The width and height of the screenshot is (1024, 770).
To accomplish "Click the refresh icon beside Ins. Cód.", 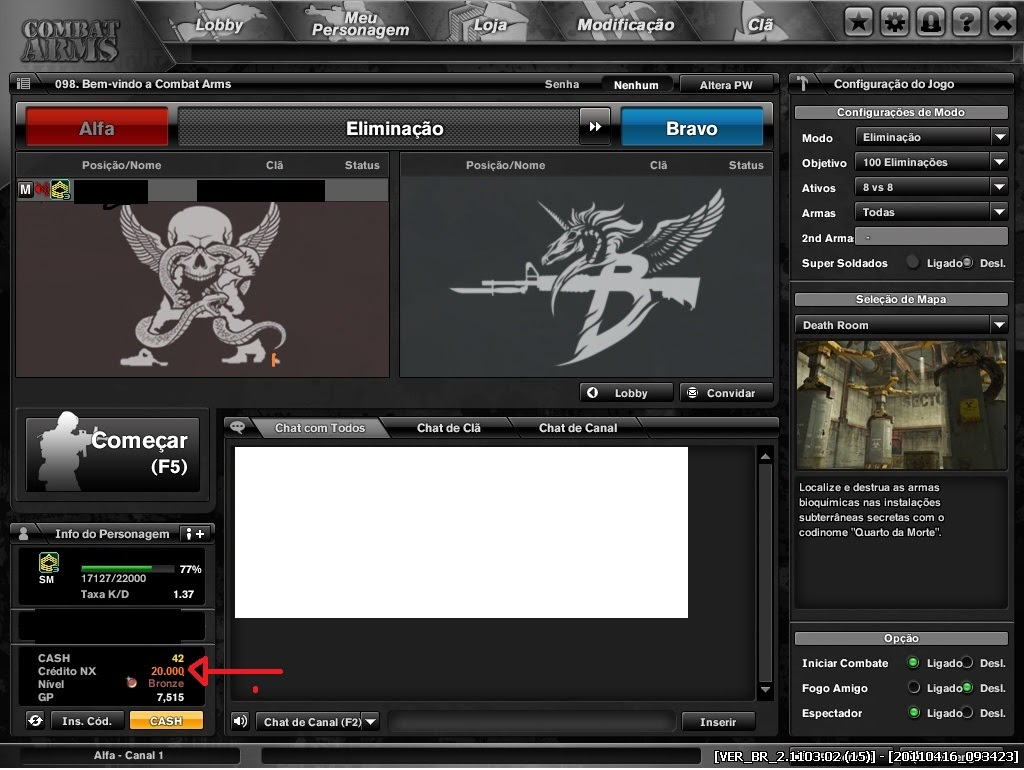I will [x=35, y=720].
